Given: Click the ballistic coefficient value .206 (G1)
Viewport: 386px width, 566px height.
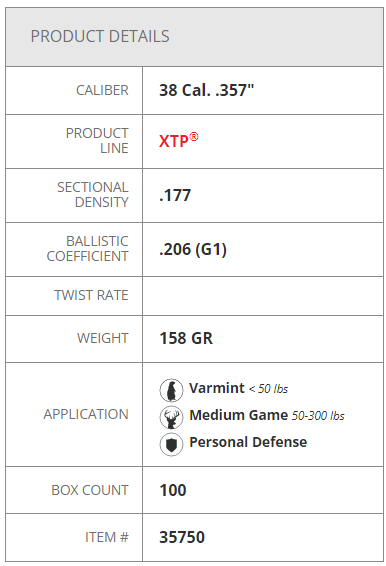Looking at the screenshot, I should click(x=193, y=249).
